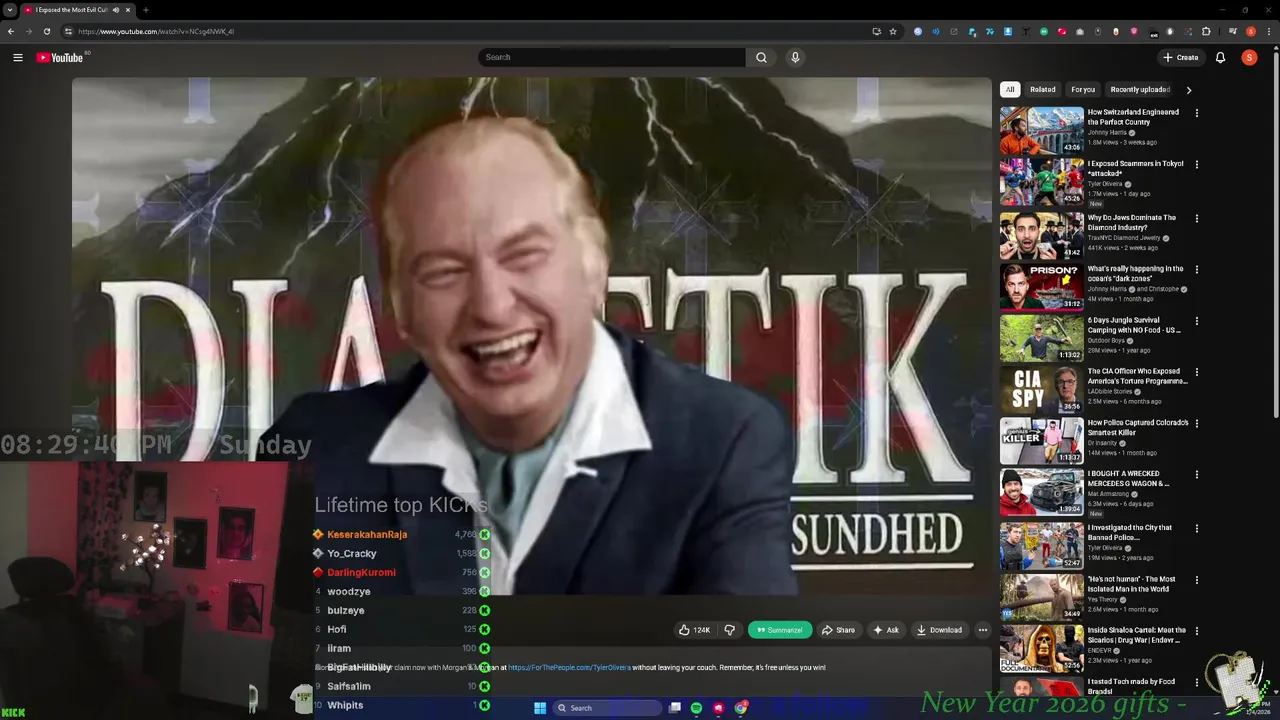
Task: Select the 'For you' filter chip
Action: point(1083,90)
